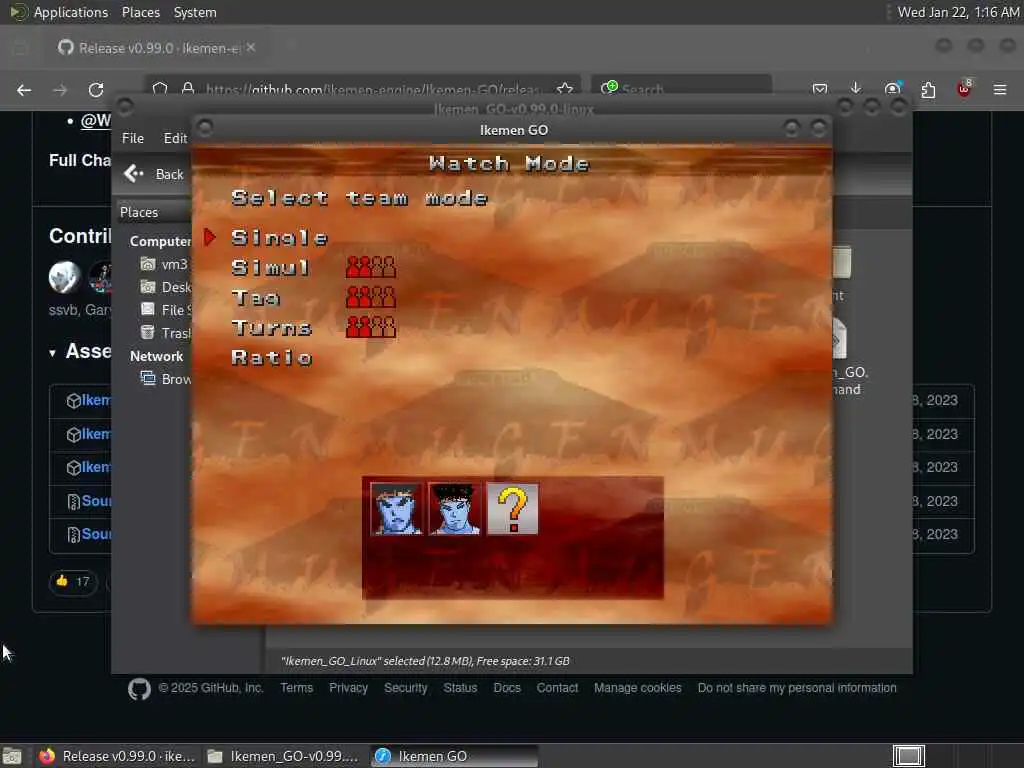
Task: Select the Release v0.99.0 browser tab
Action: click(159, 48)
